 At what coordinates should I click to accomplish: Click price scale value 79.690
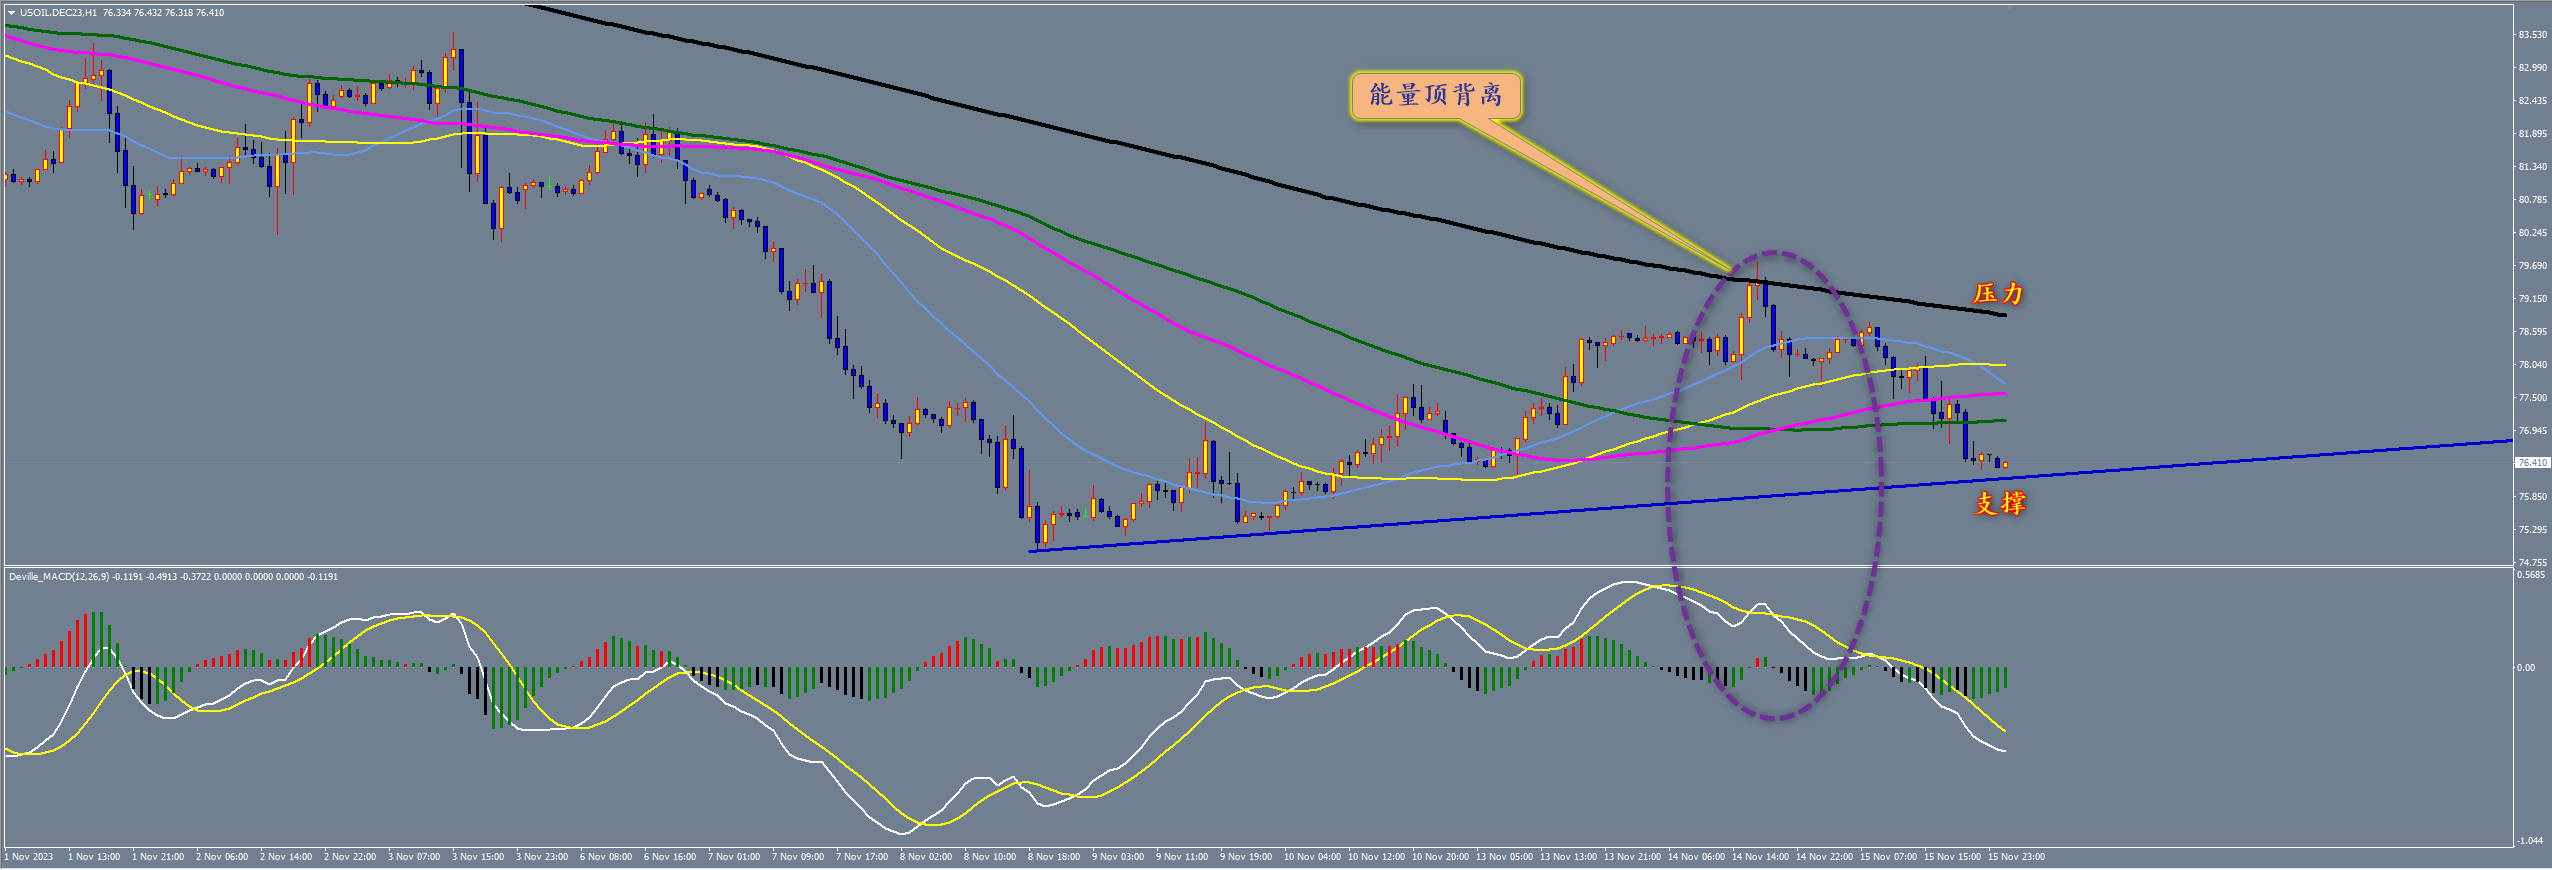(2532, 266)
